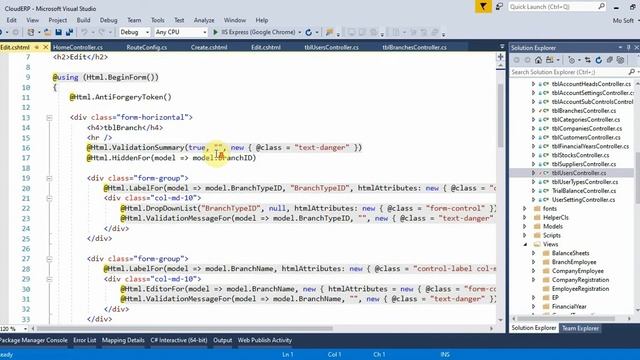Click the Solution Explorer views switch icon
Image resolution: width=640 pixels, height=360 pixels.
point(551,60)
